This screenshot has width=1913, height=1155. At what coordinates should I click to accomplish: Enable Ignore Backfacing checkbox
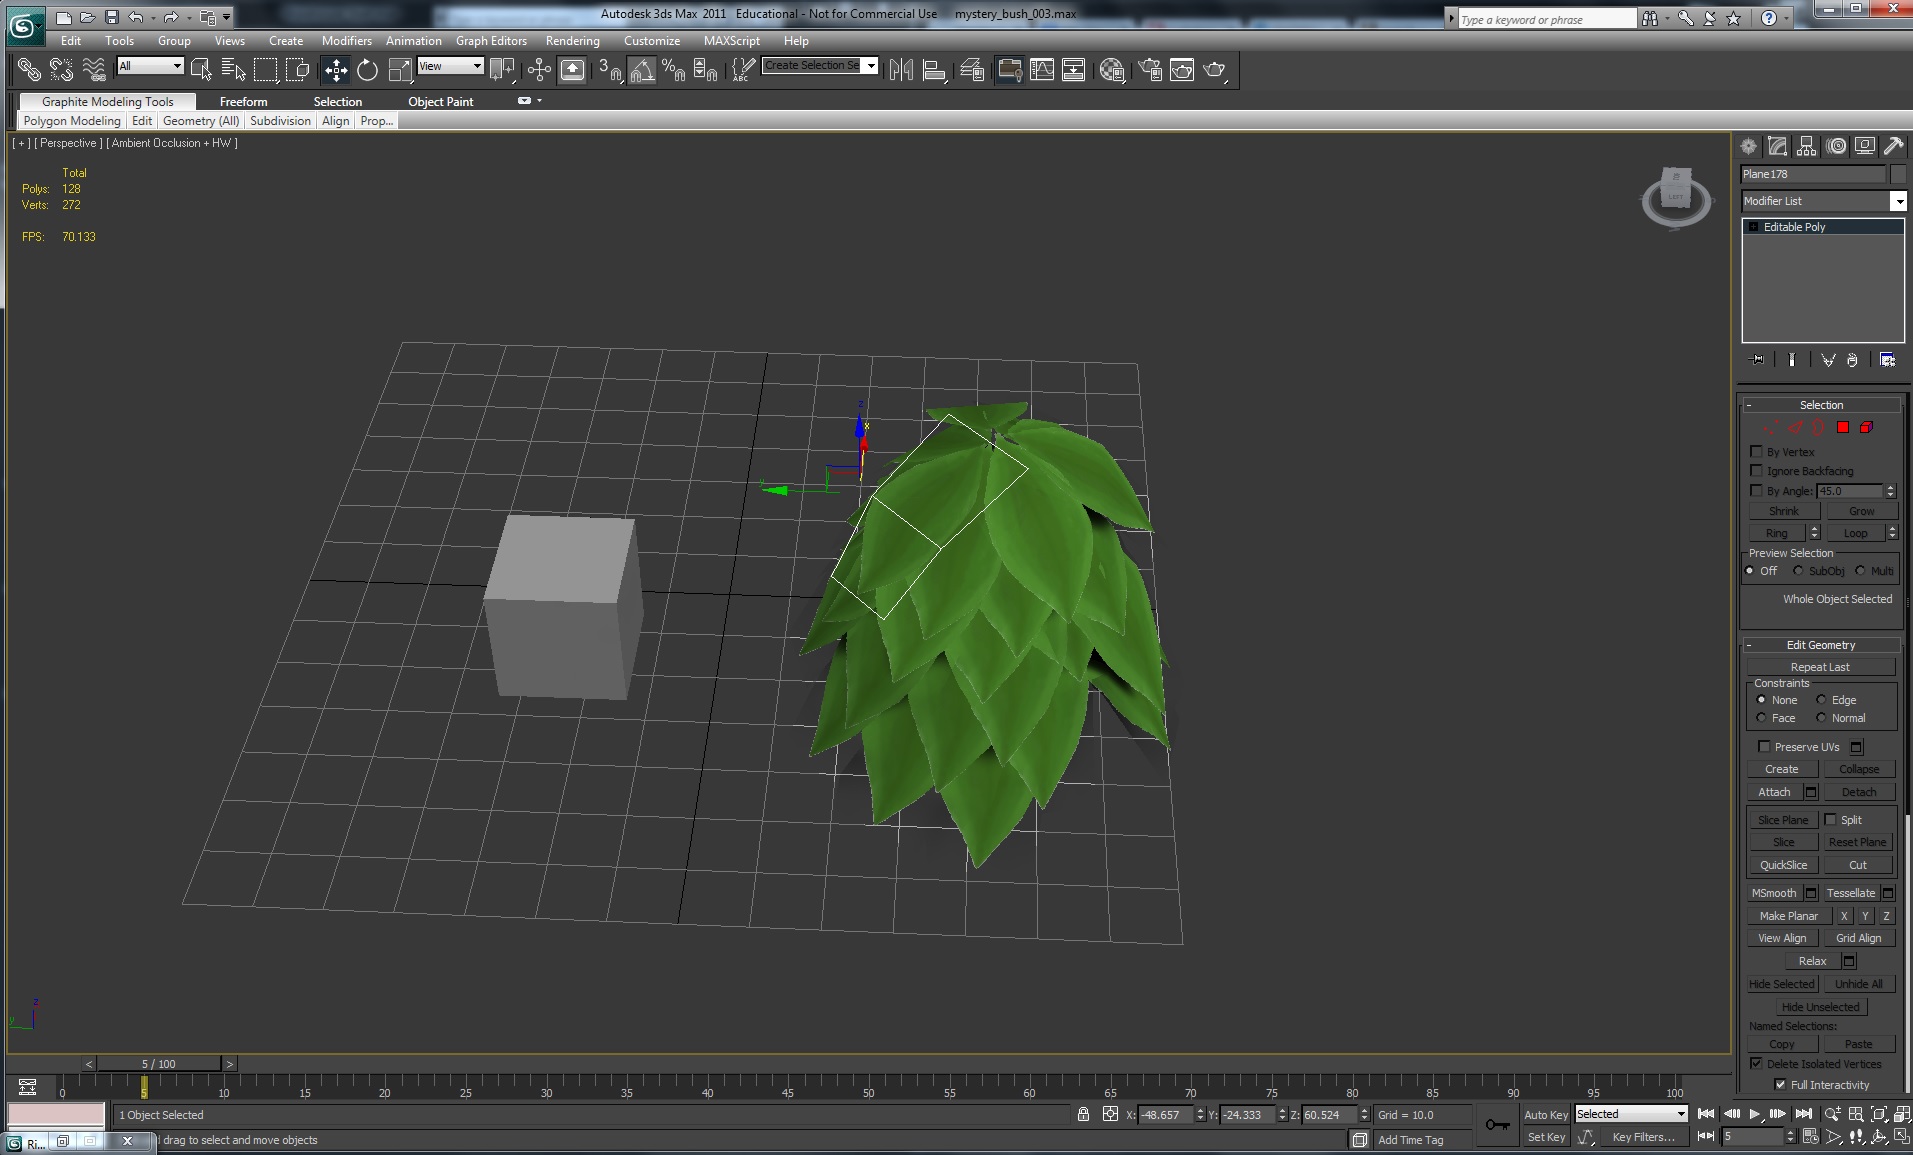click(1756, 471)
